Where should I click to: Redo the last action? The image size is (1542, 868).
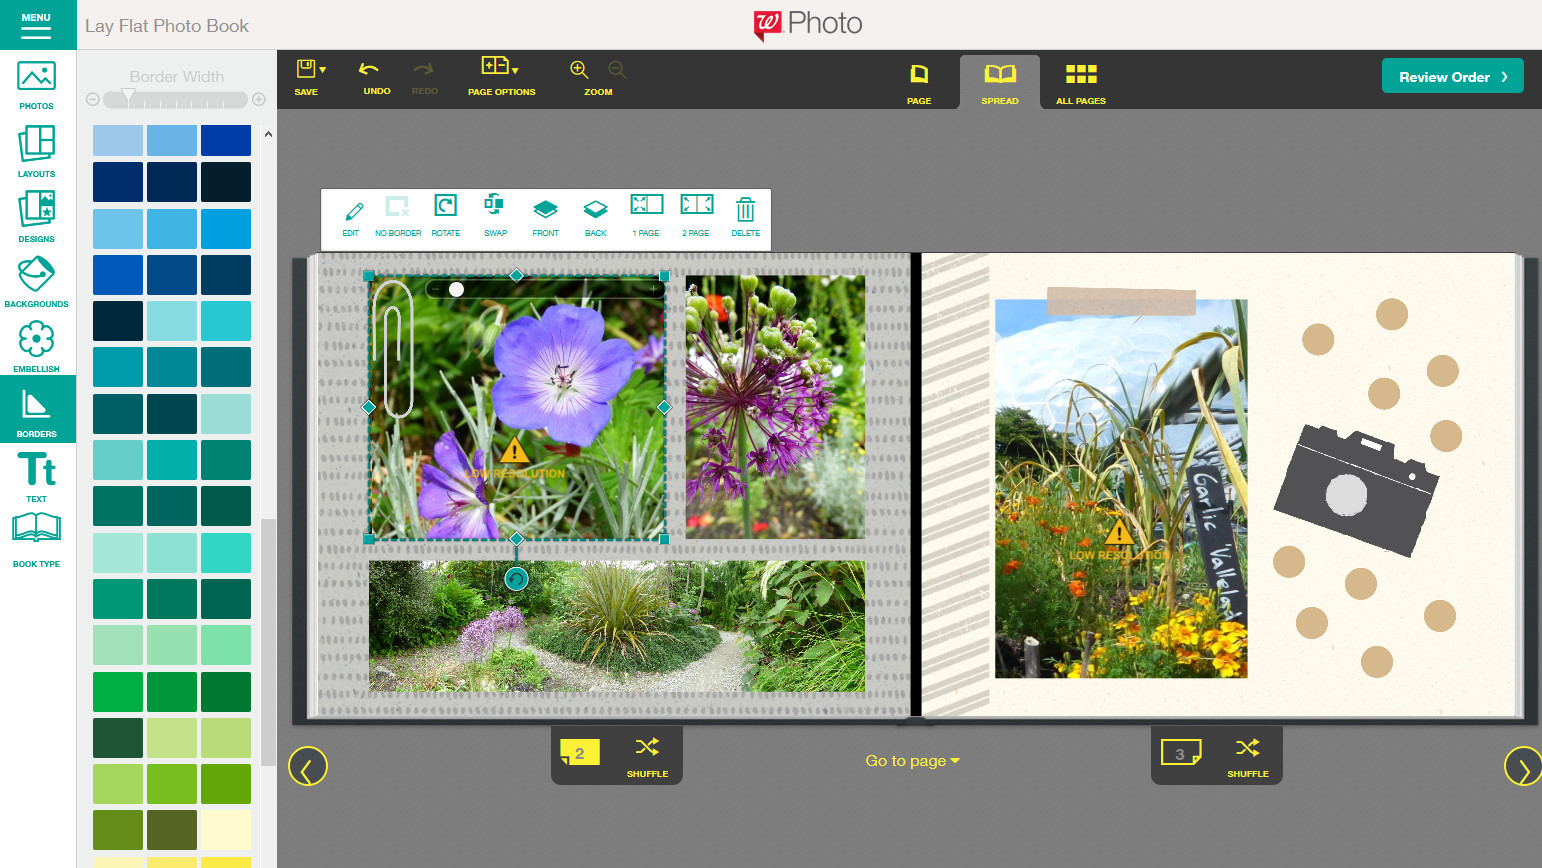tap(424, 77)
